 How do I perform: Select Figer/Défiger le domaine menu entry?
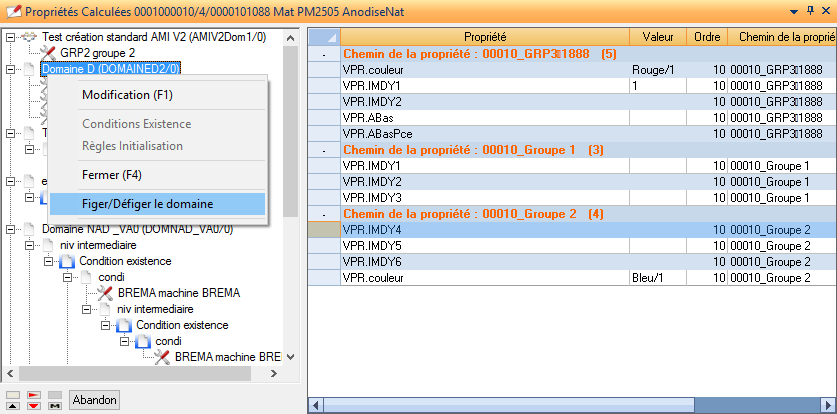pos(146,204)
